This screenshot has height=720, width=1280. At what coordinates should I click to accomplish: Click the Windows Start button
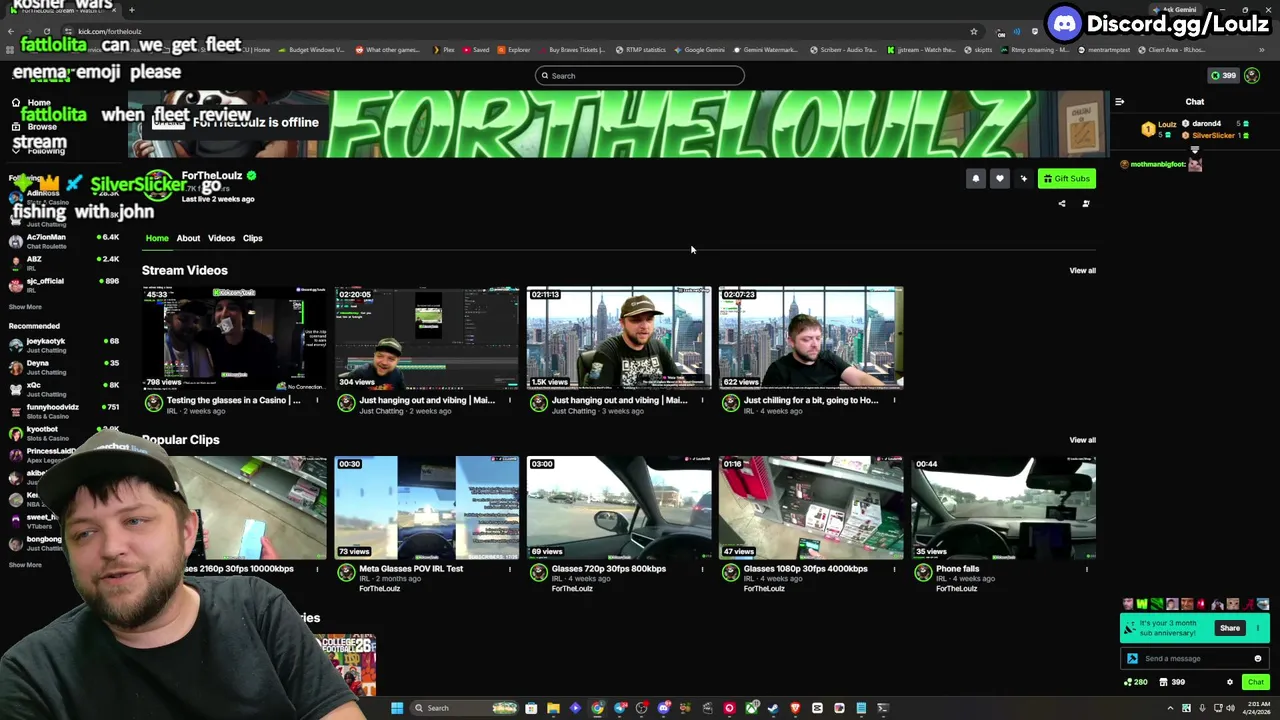point(397,708)
